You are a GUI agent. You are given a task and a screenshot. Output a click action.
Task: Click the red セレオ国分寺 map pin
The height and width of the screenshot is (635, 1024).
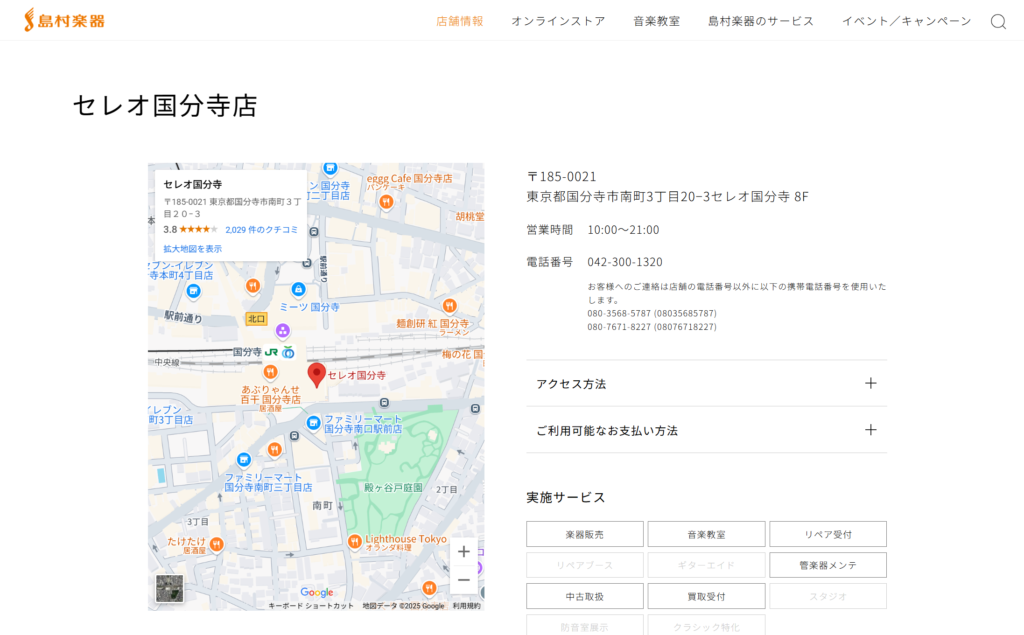pyautogui.click(x=317, y=375)
